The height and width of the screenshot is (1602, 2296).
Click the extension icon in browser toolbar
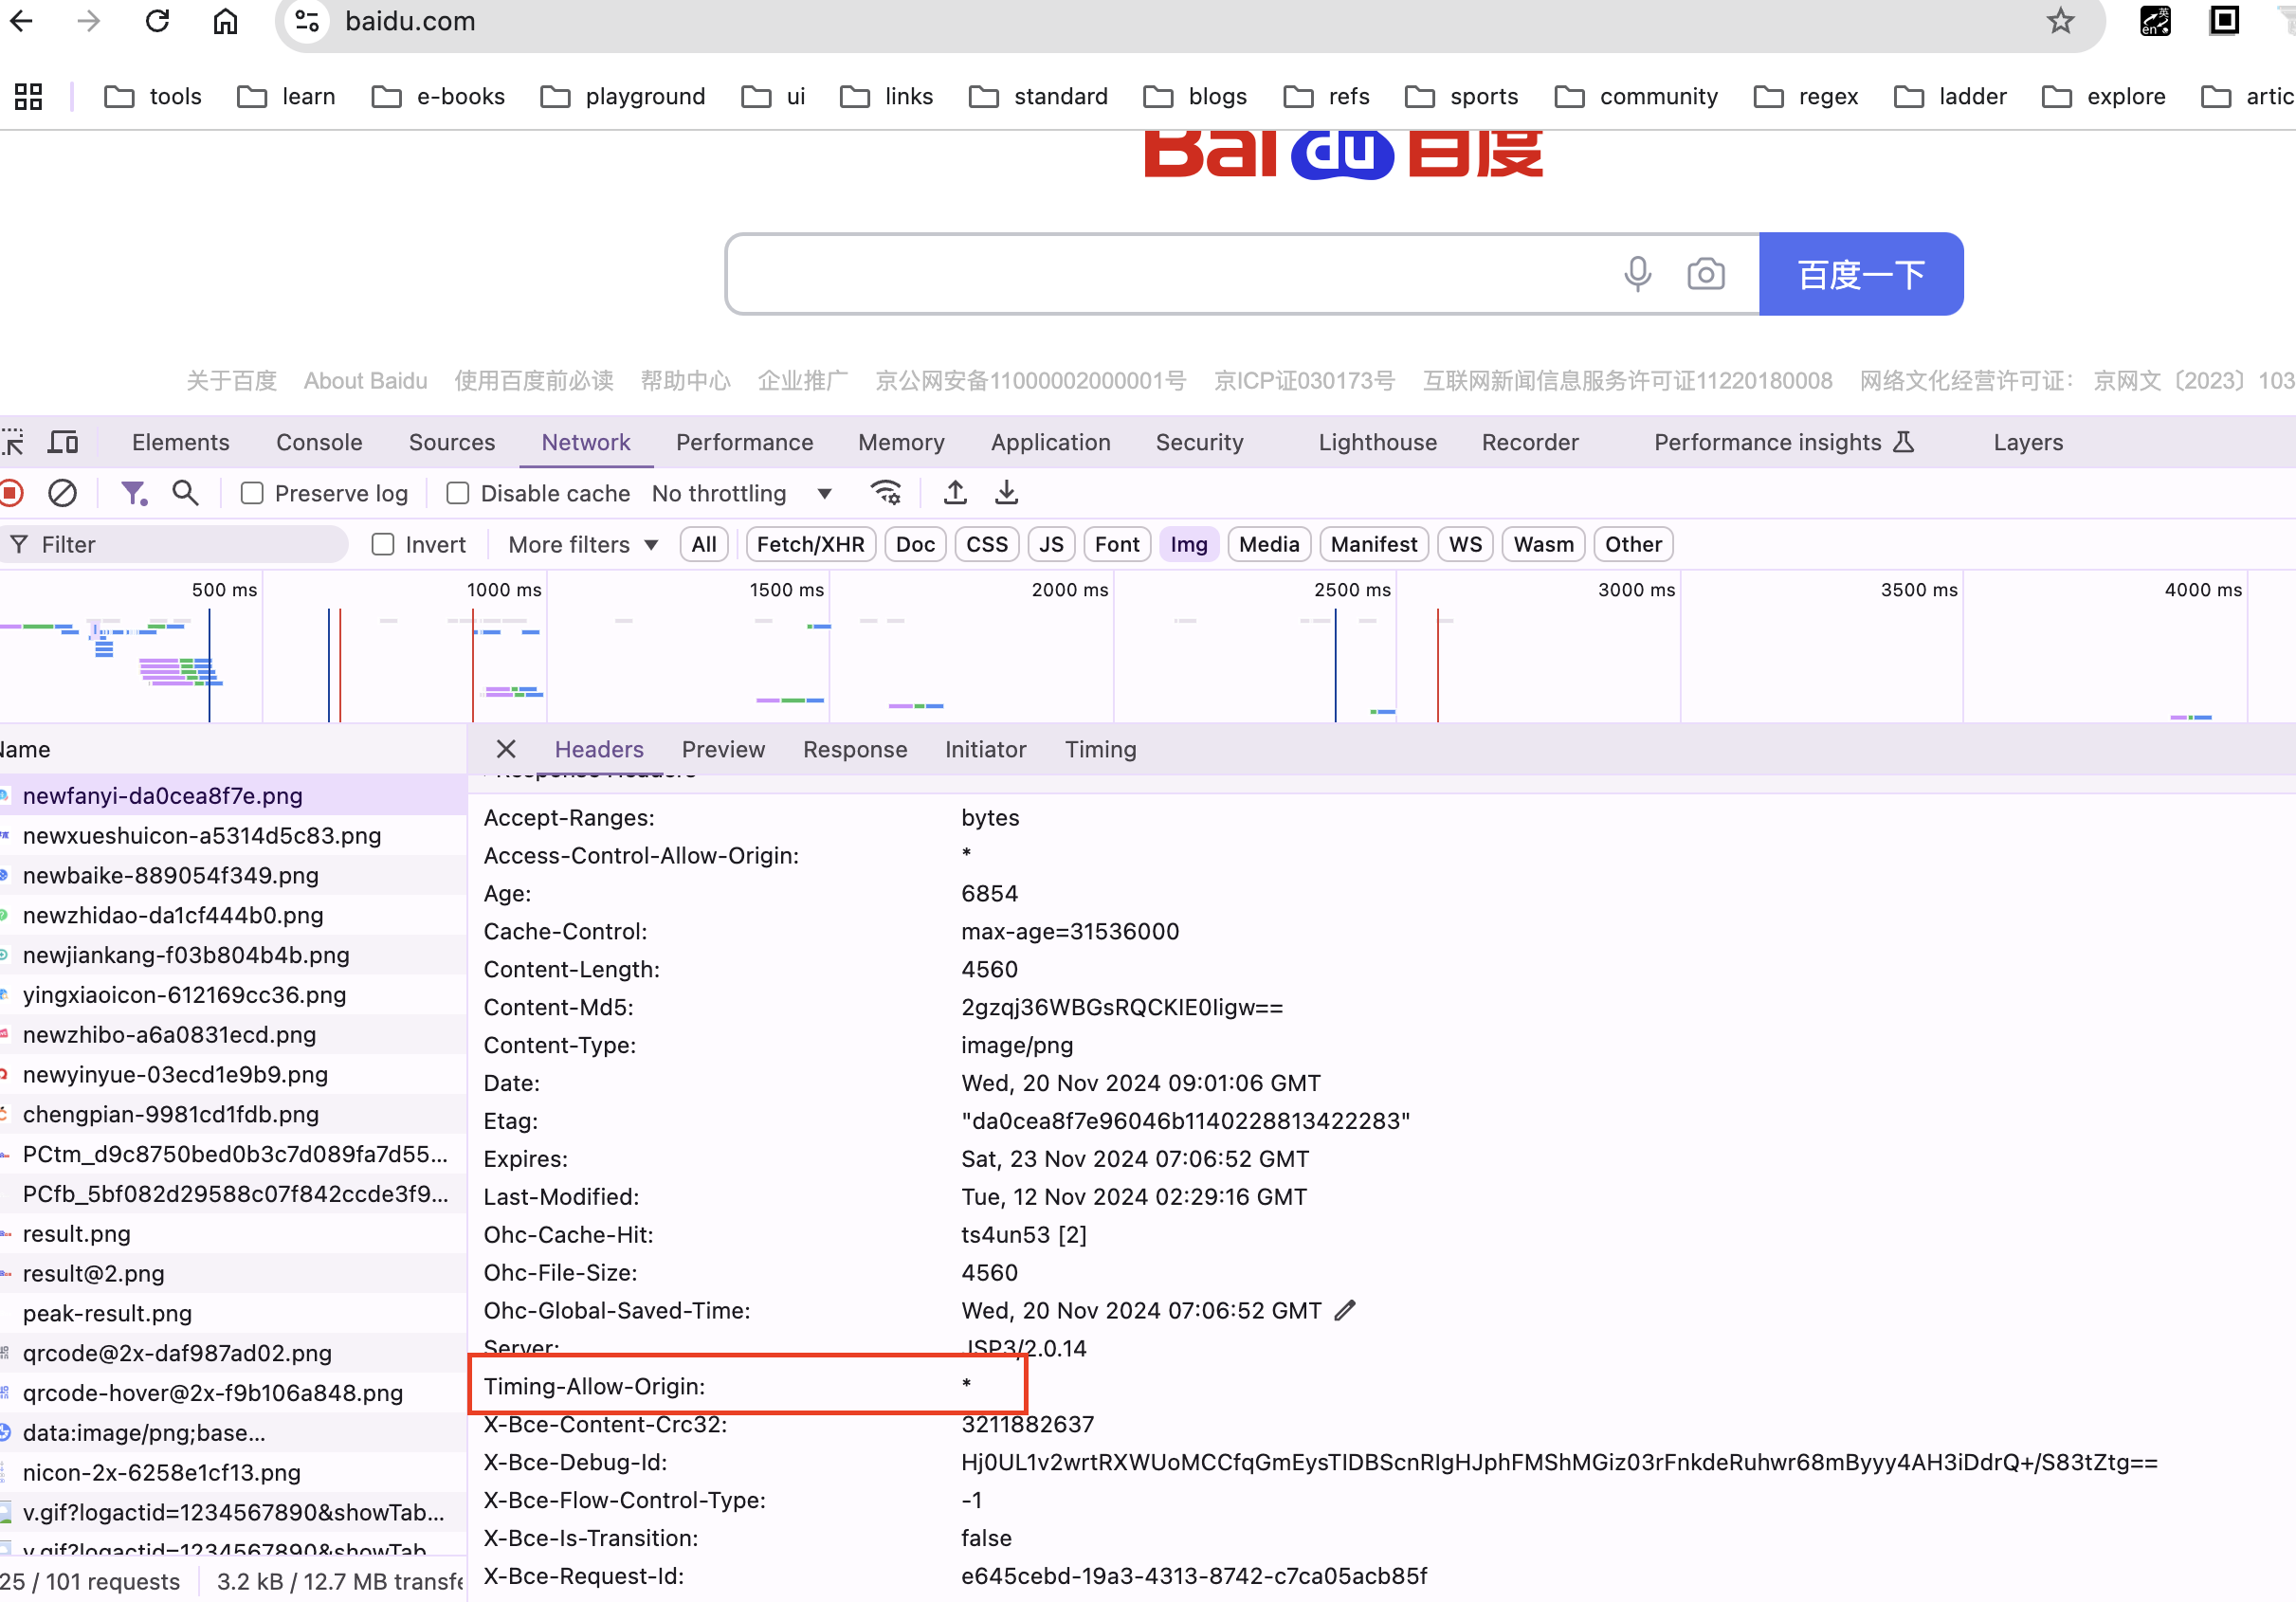click(2155, 21)
